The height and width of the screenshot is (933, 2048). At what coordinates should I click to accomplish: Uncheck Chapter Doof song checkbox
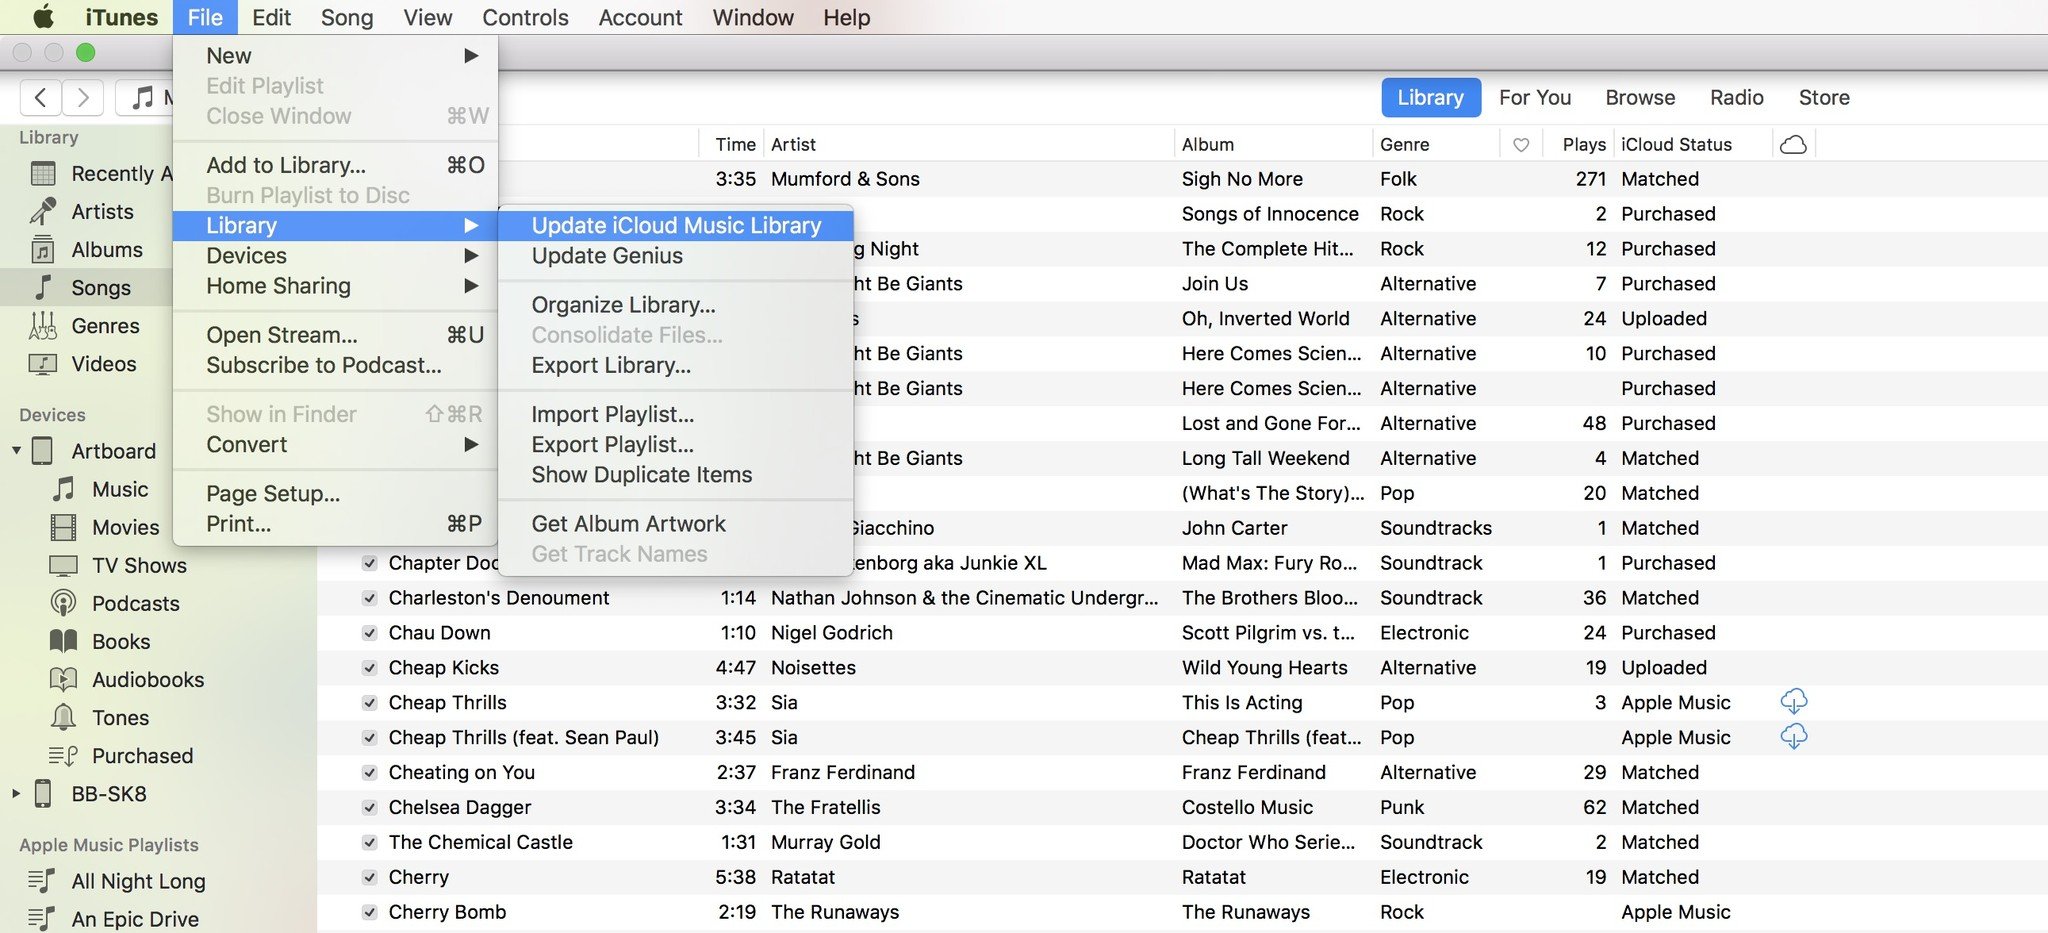point(369,563)
